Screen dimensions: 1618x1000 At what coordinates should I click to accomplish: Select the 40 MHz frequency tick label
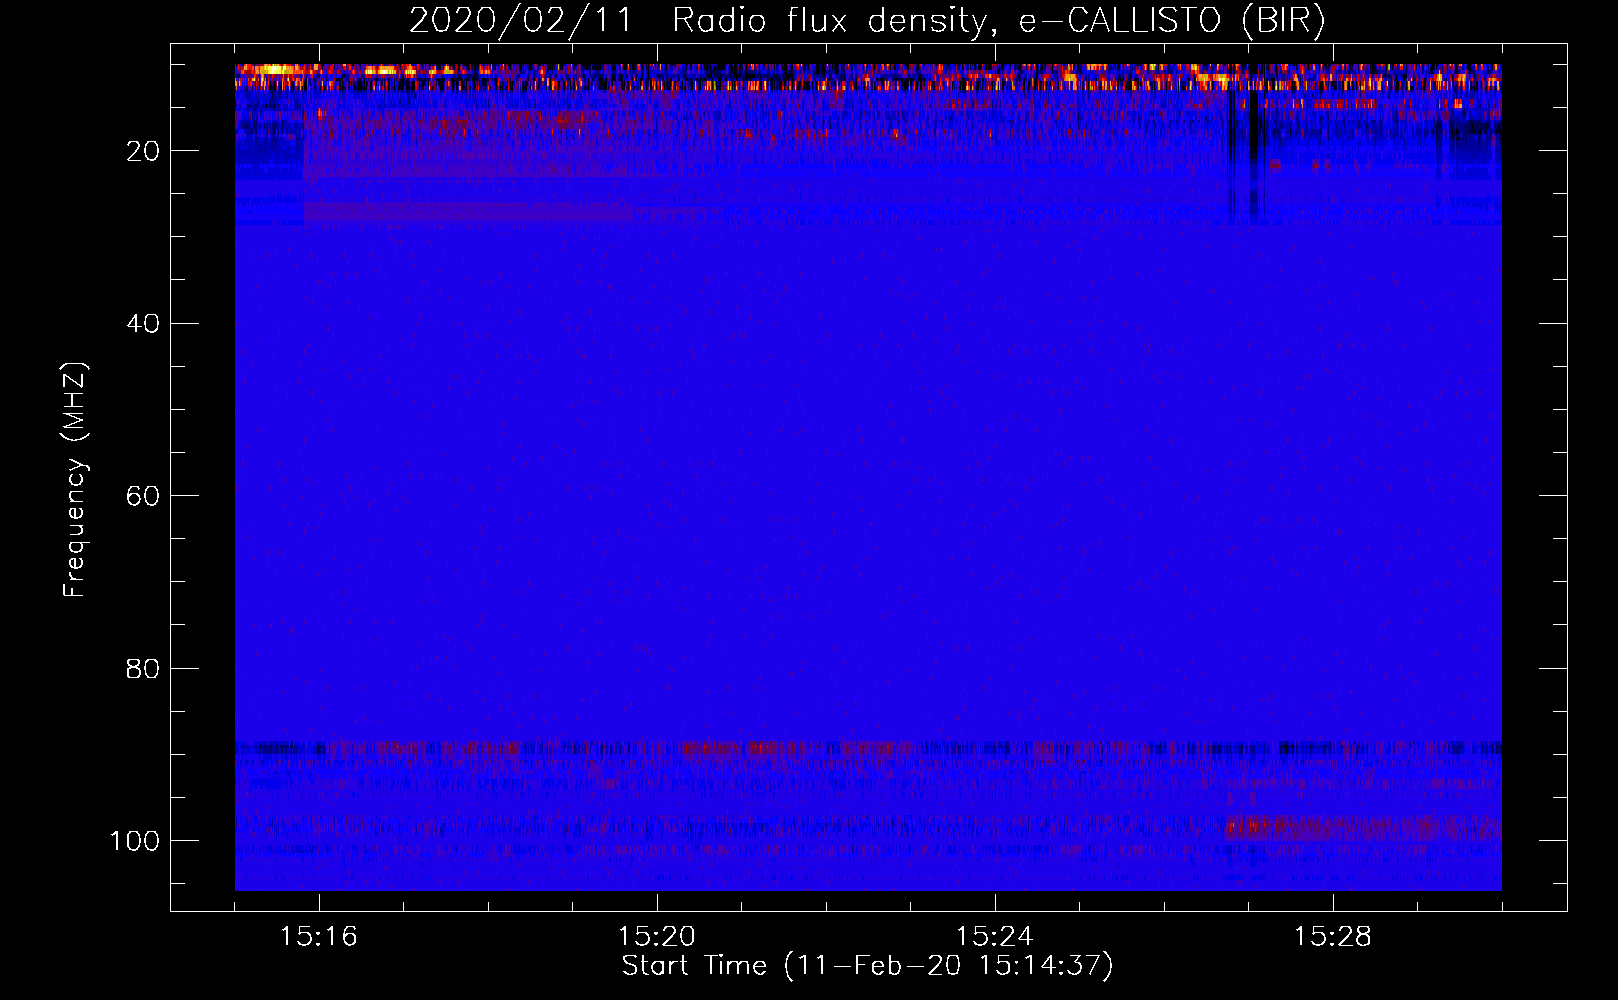click(x=144, y=323)
